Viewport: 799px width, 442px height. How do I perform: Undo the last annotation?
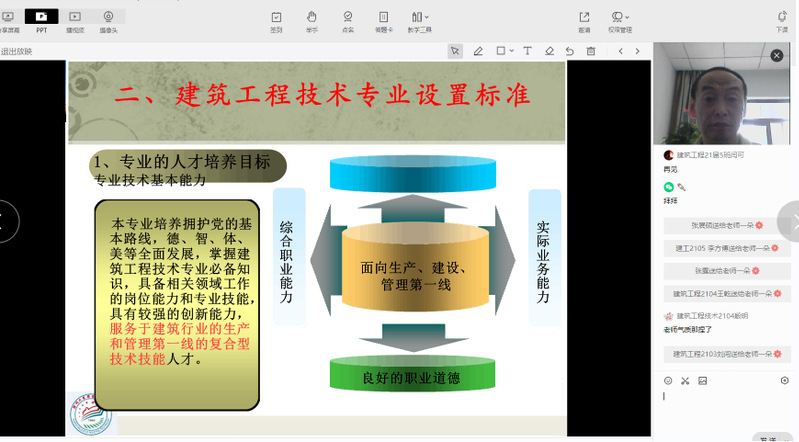point(570,51)
